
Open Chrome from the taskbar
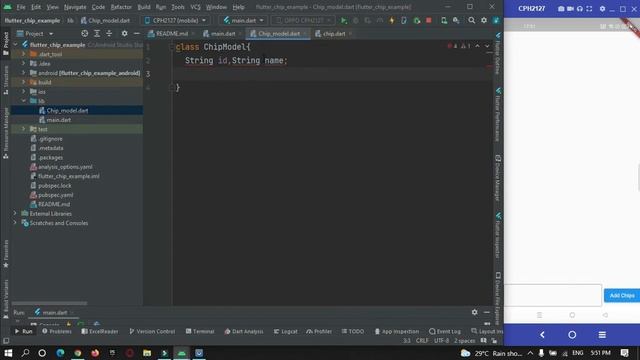pos(78,353)
